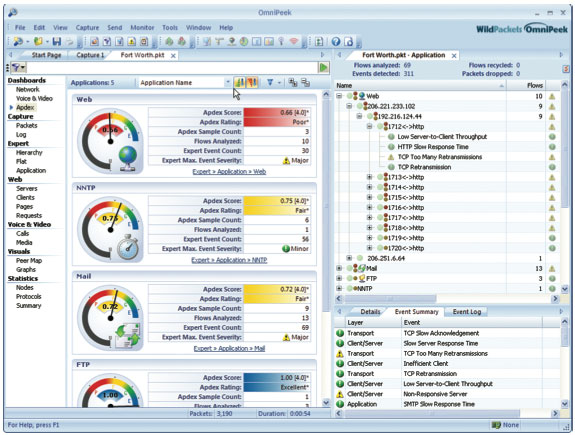Switch to the Capture 1 tab
This screenshot has width=575, height=435.
pos(90,55)
